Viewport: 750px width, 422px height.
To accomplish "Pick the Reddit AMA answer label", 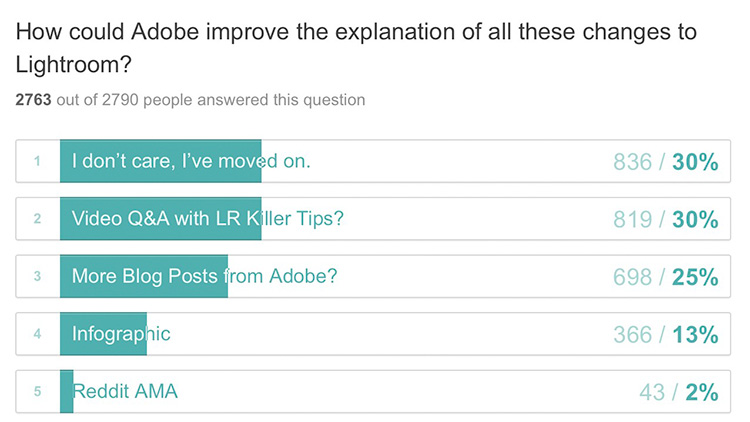I will (x=125, y=391).
